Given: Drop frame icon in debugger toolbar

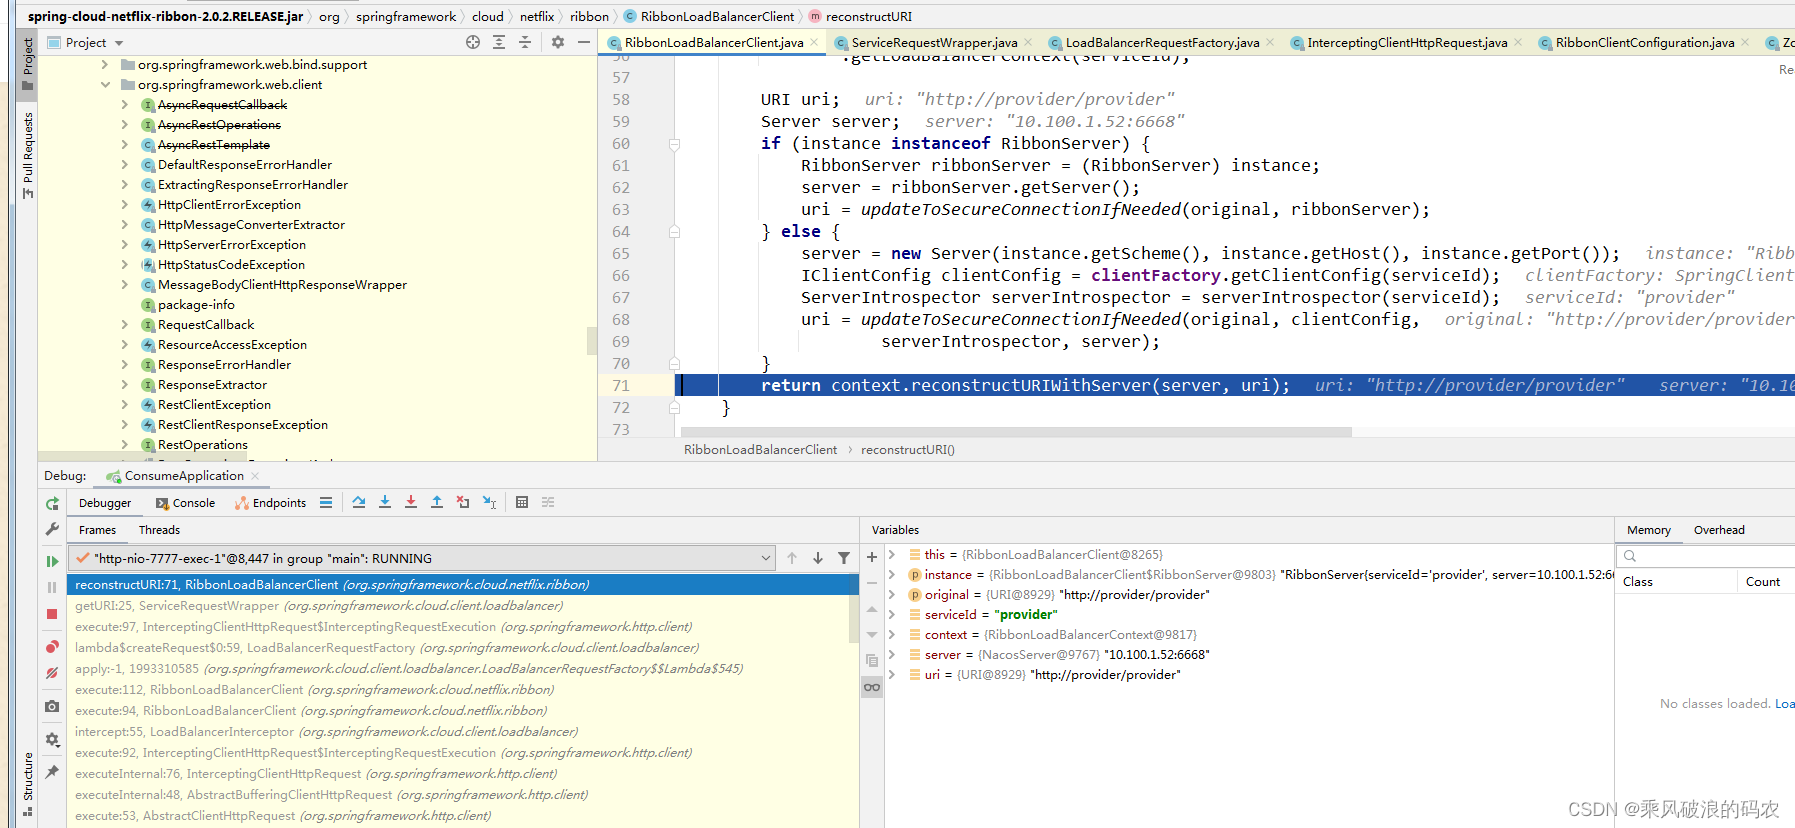Looking at the screenshot, I should pyautogui.click(x=463, y=502).
